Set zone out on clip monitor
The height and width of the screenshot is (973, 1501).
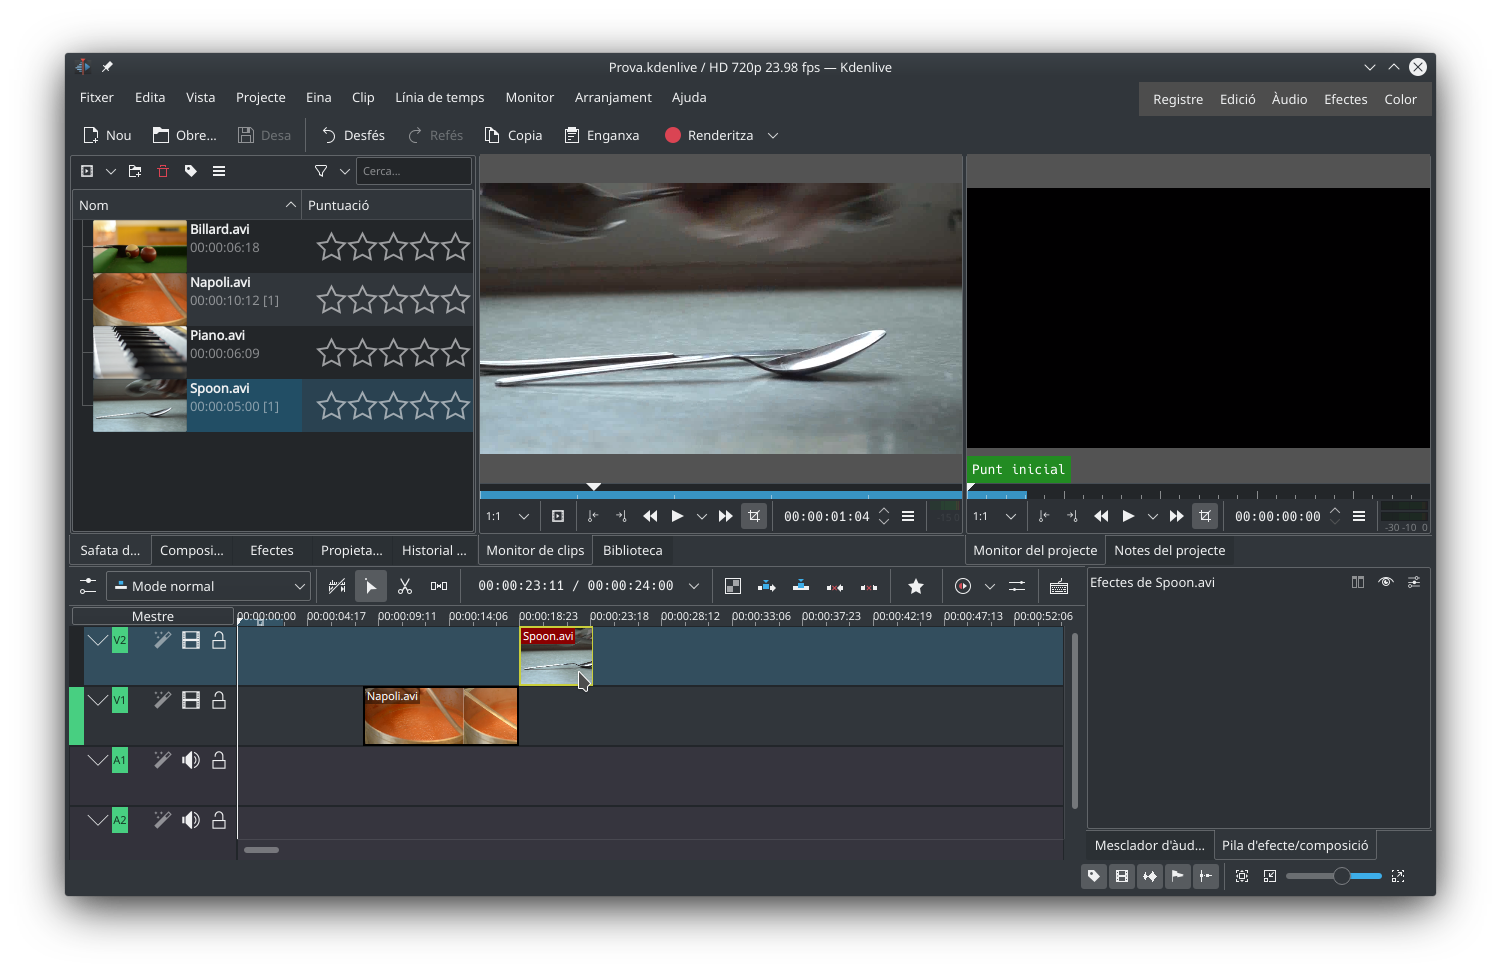point(621,516)
